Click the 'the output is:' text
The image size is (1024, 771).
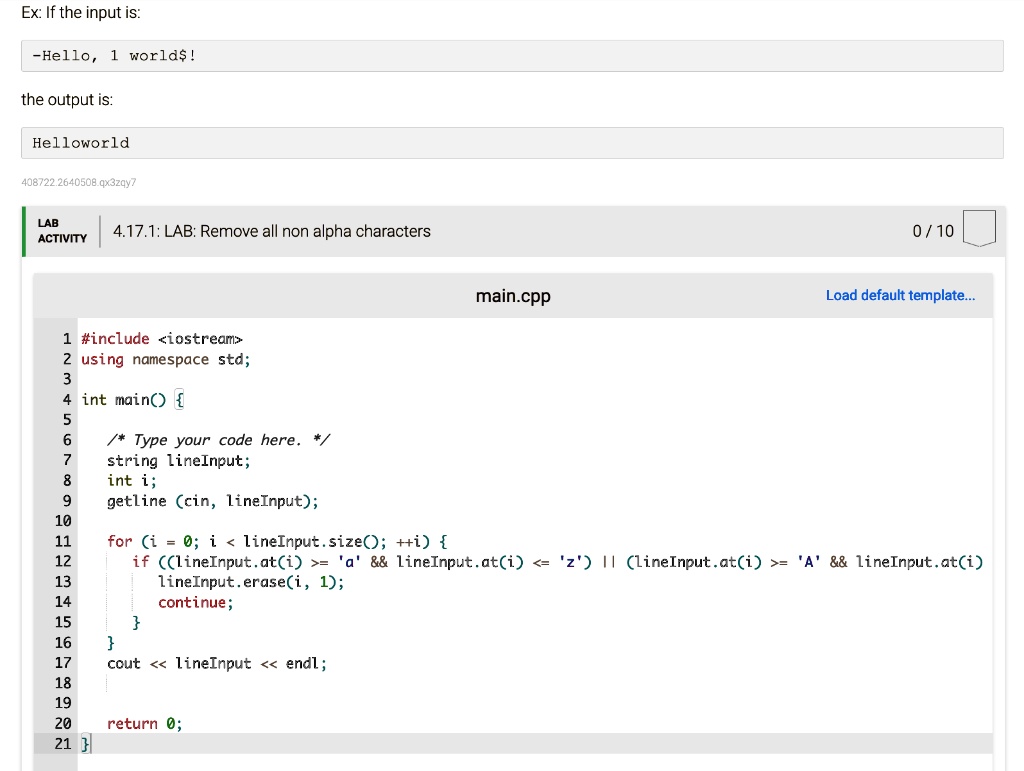point(67,100)
